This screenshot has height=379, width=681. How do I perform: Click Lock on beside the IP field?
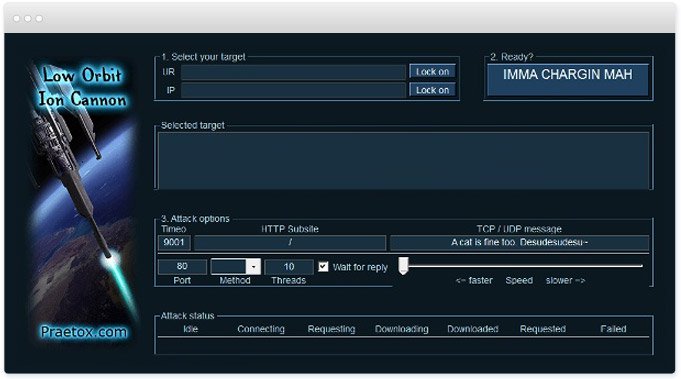pyautogui.click(x=432, y=90)
